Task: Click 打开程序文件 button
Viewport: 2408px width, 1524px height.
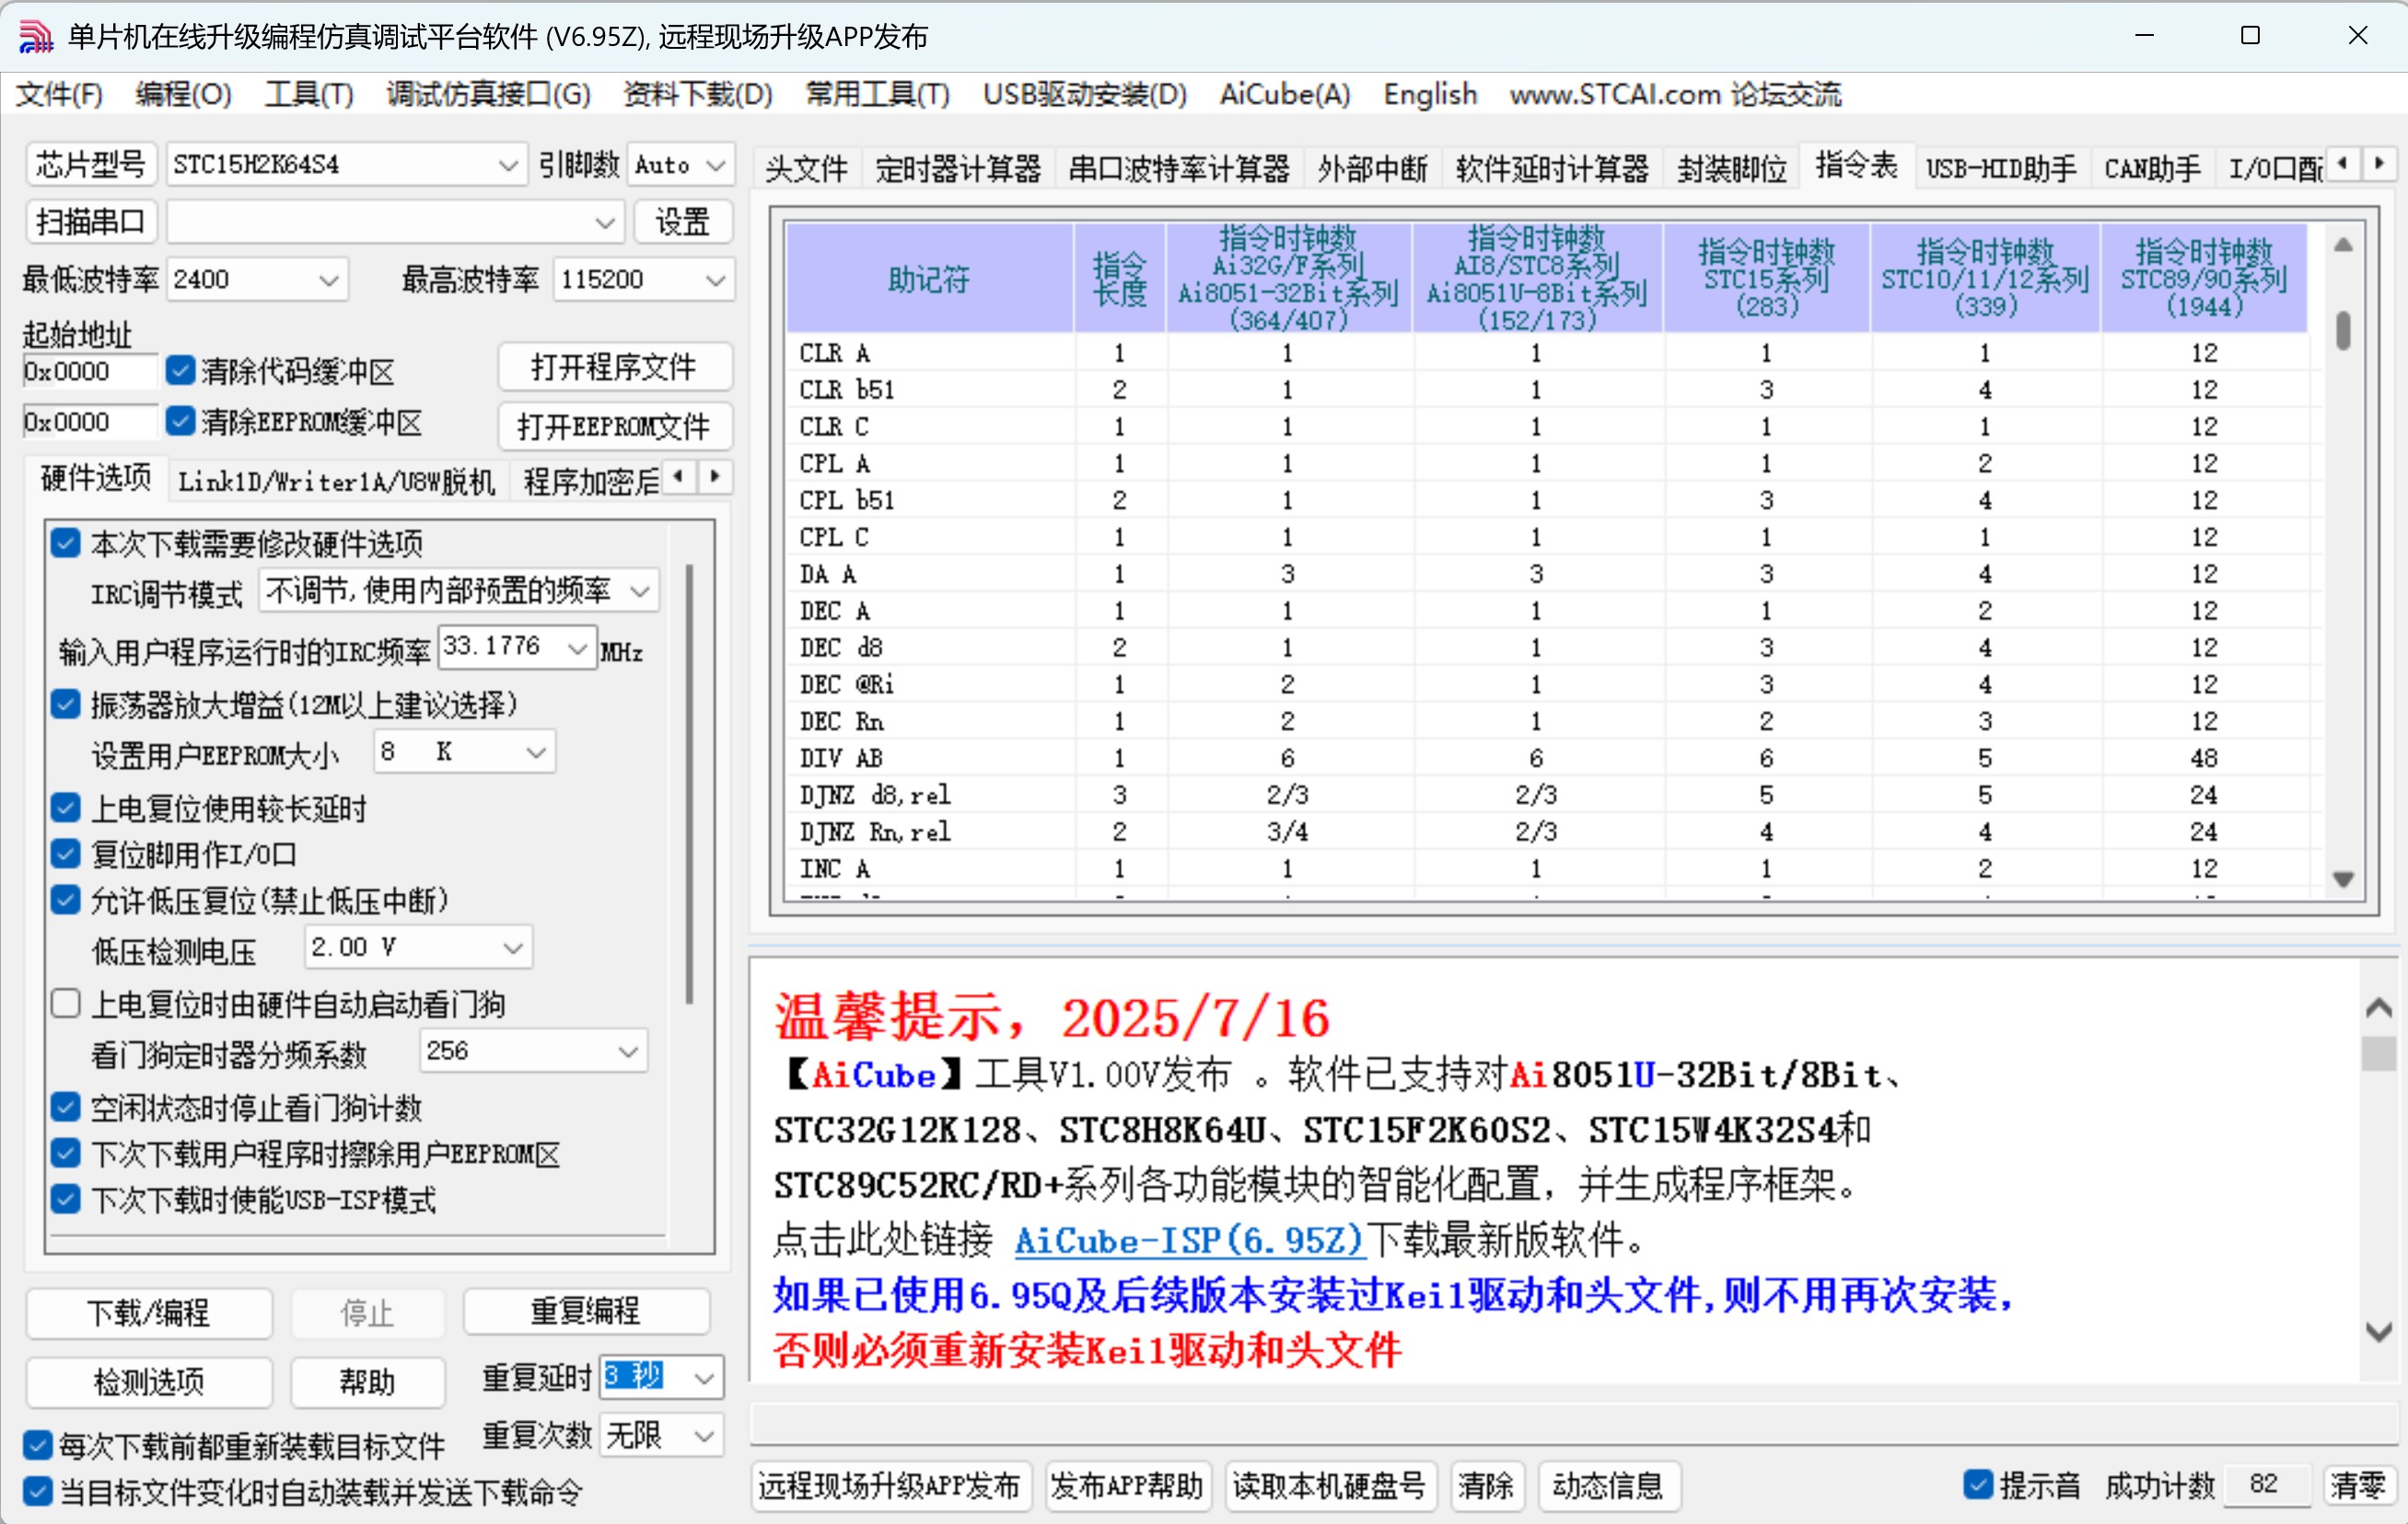Action: (614, 367)
